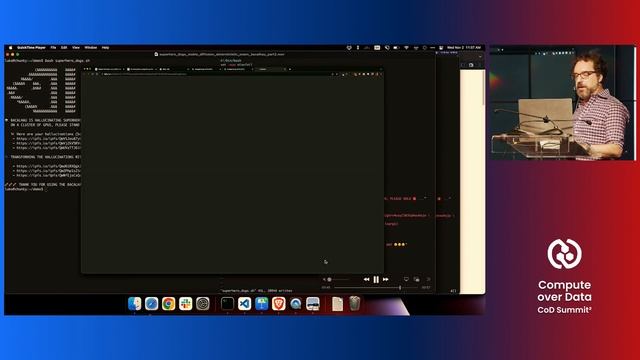
Task: Click the fast-forward button in player
Action: pyautogui.click(x=386, y=280)
